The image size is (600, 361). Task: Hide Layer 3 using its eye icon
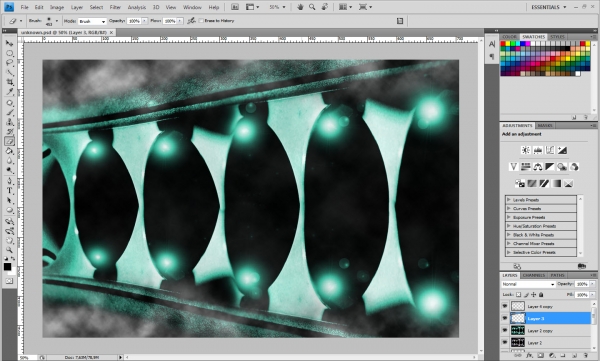[x=504, y=318]
